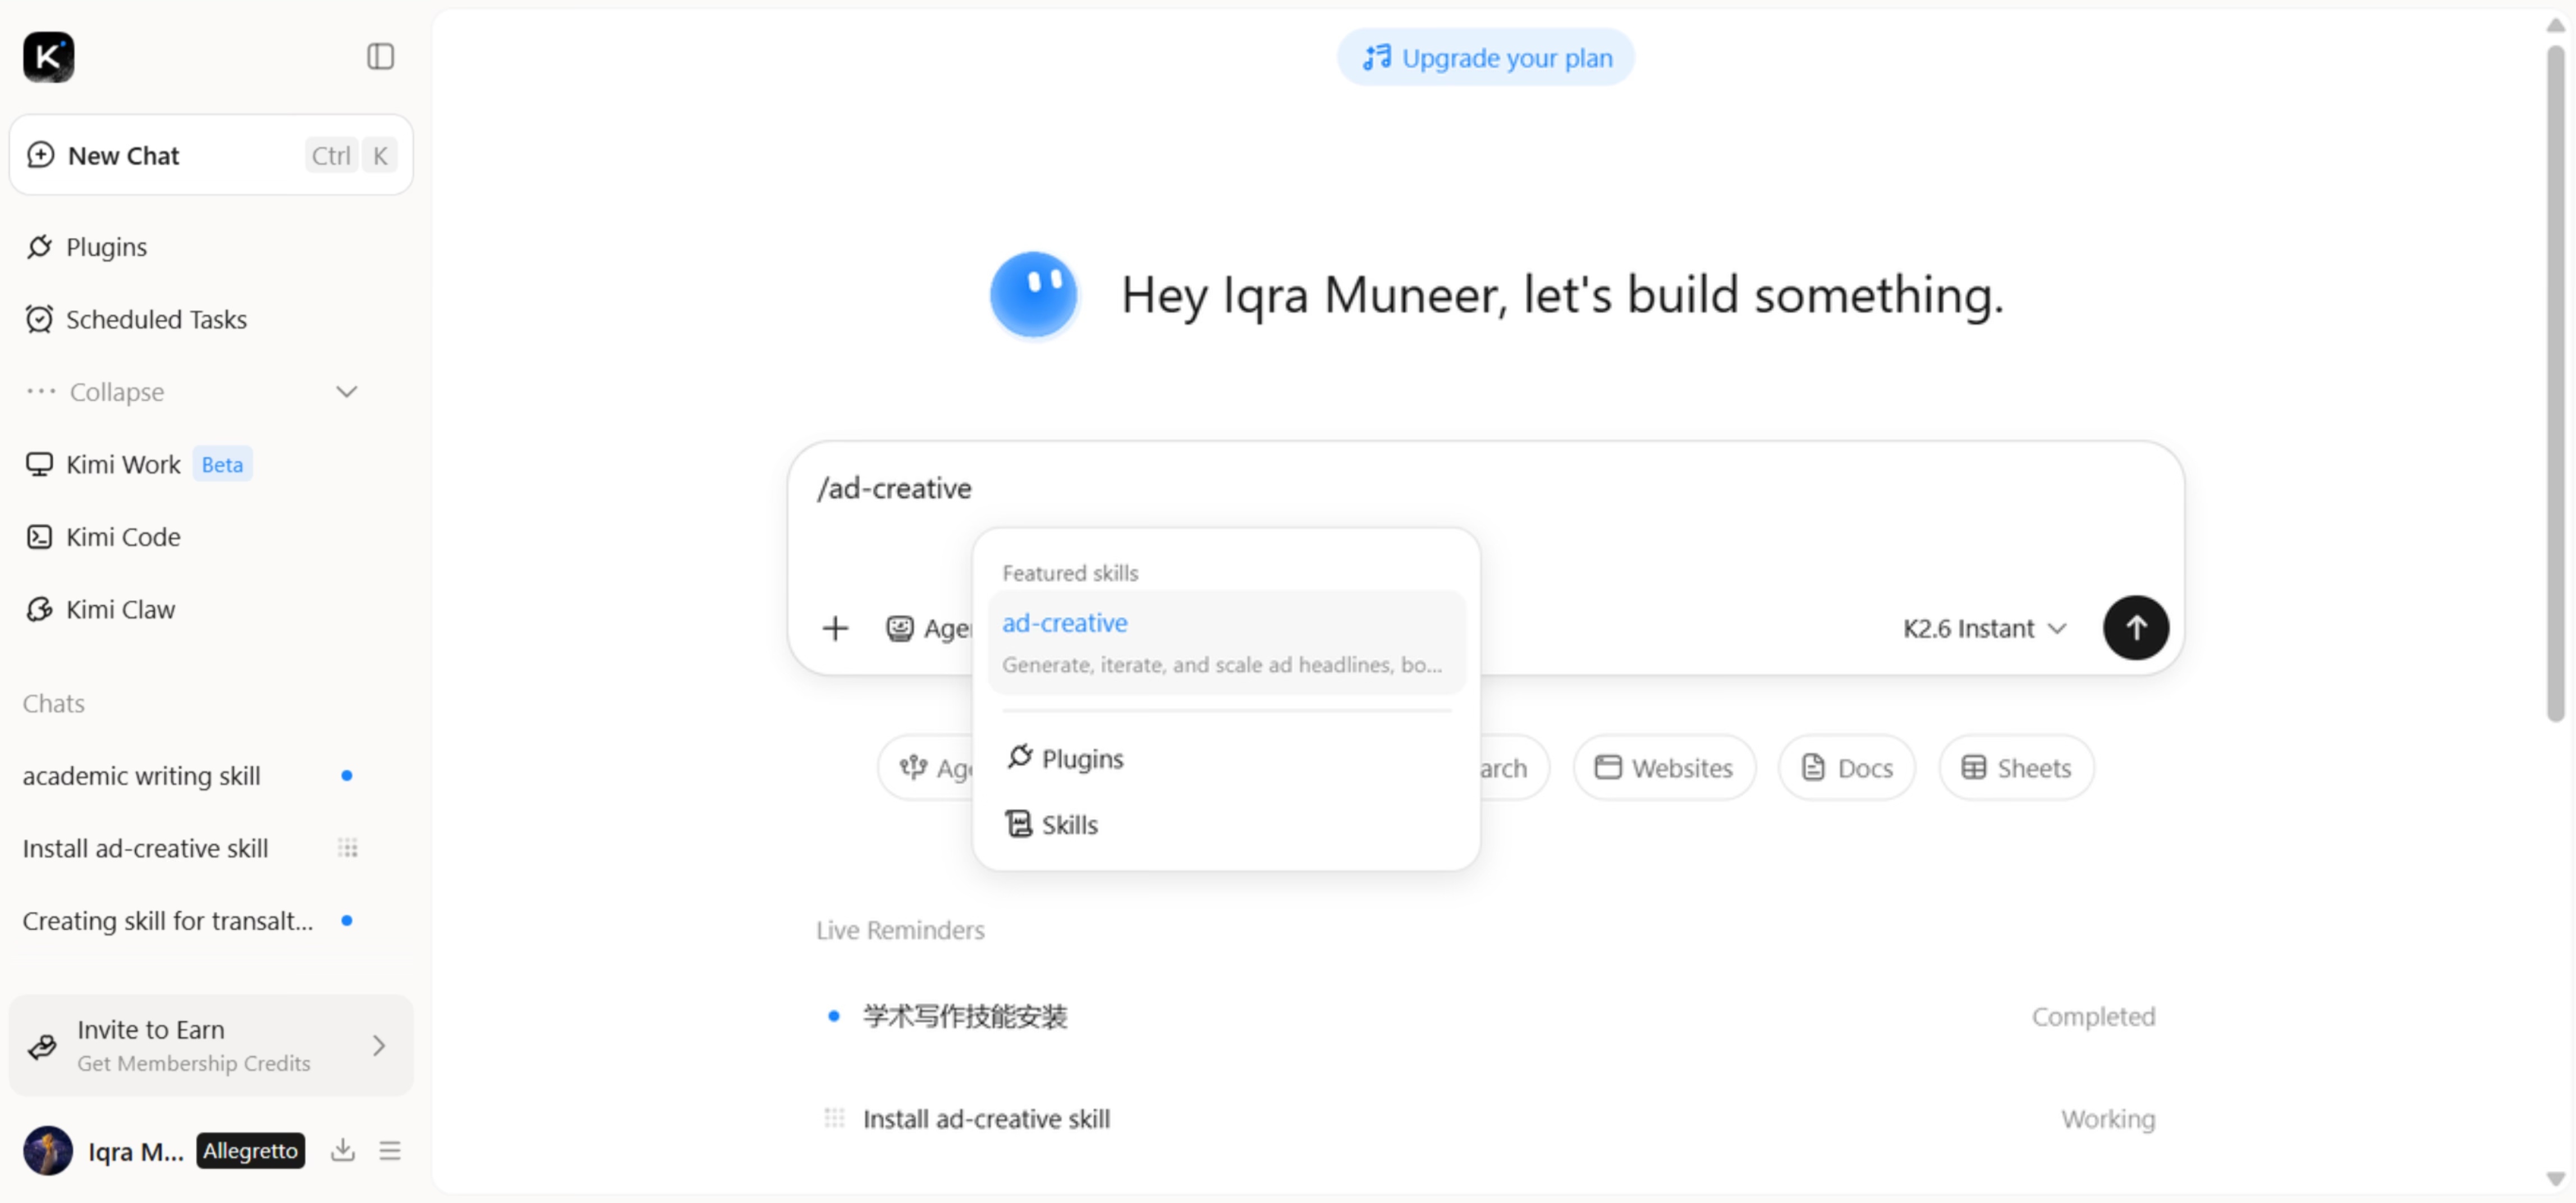
Task: Click the New Chat plus-bubble icon
Action: pyautogui.click(x=40, y=155)
